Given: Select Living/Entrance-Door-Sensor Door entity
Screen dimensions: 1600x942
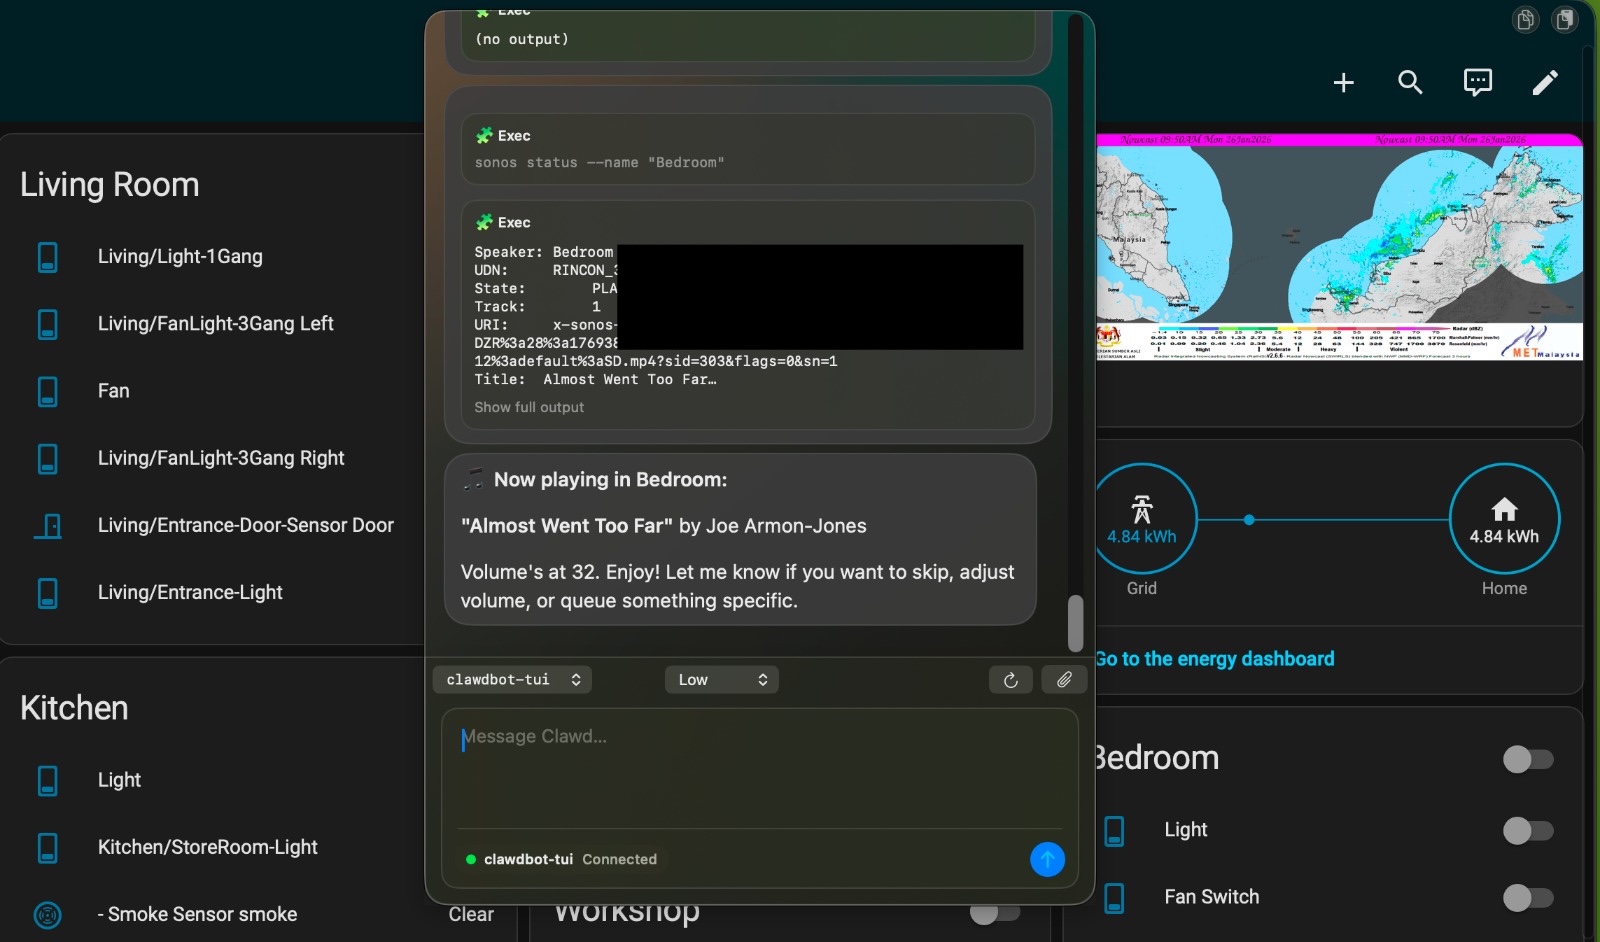Looking at the screenshot, I should point(245,525).
